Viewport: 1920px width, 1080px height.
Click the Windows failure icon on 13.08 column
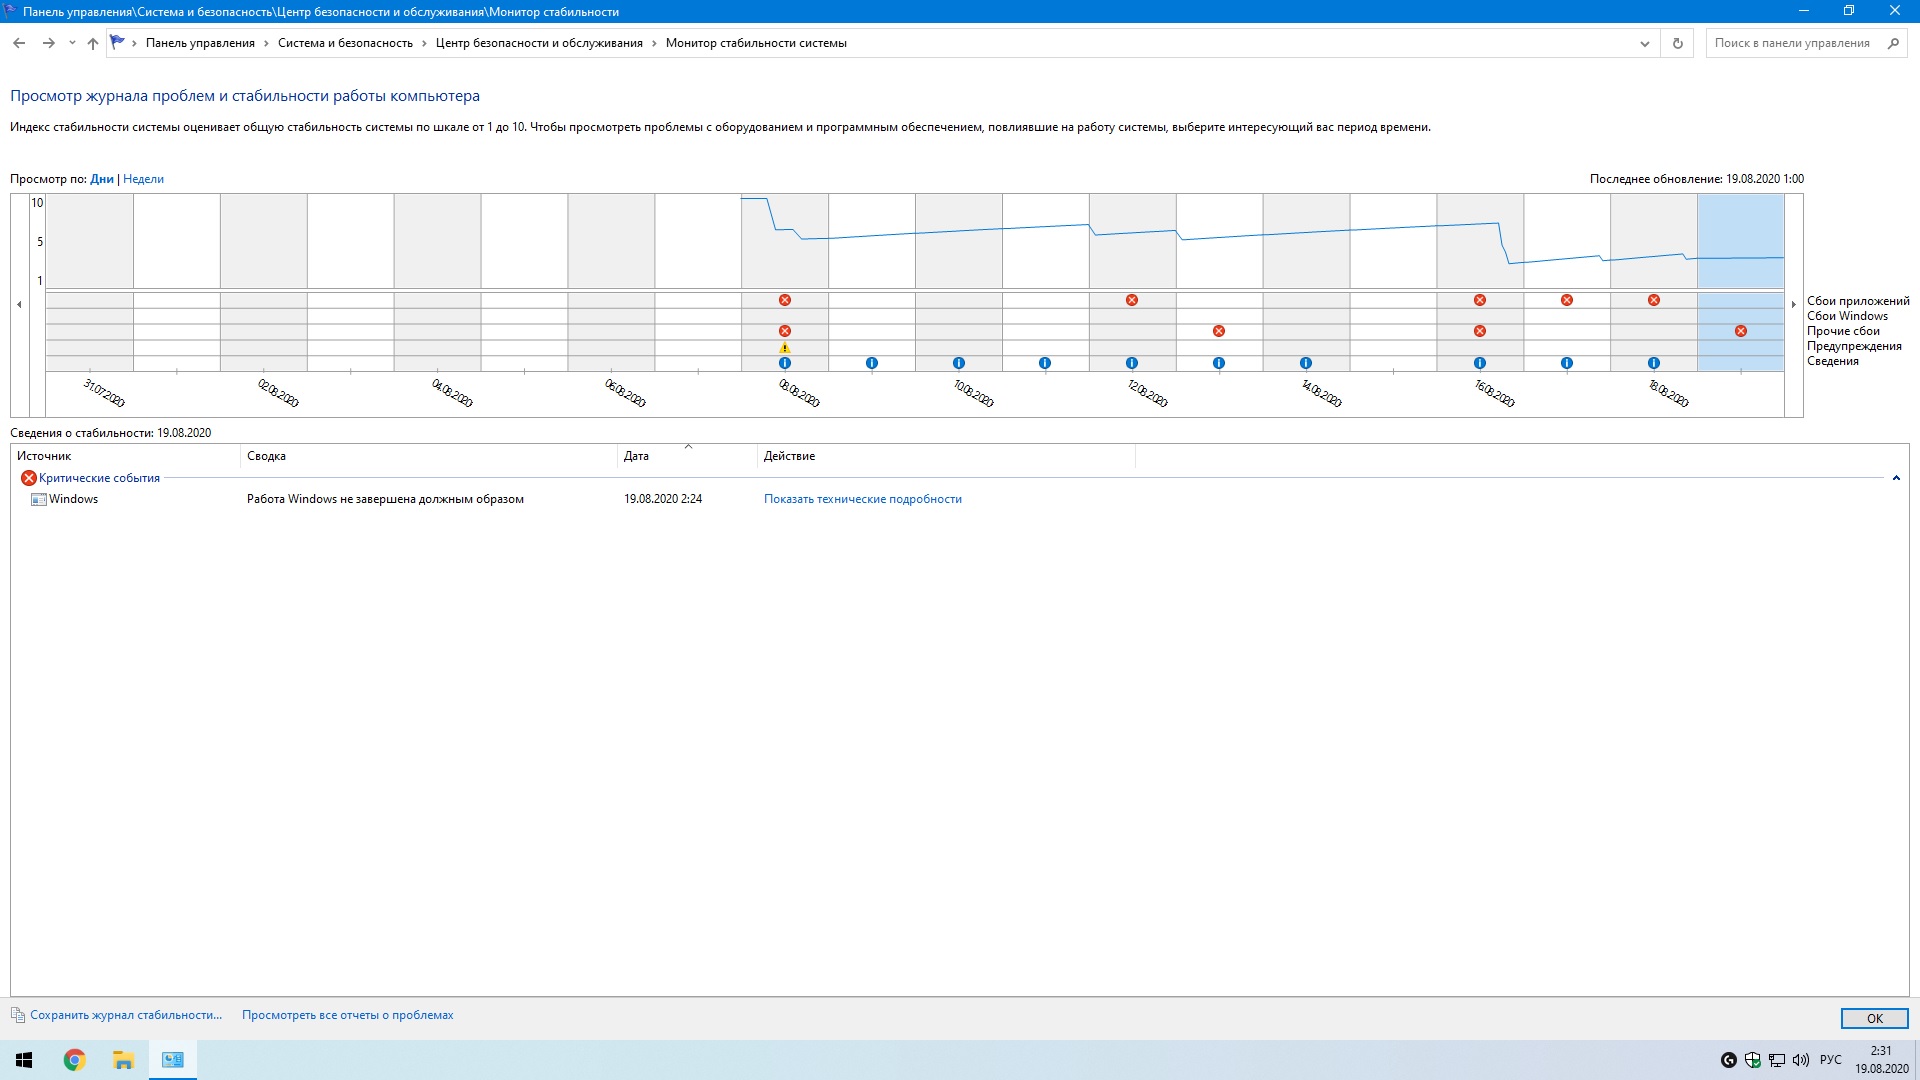pos(1219,331)
